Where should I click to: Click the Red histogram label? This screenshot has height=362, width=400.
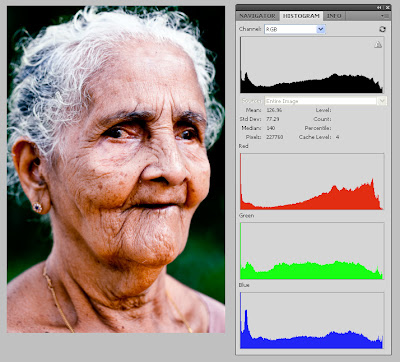pyautogui.click(x=244, y=146)
